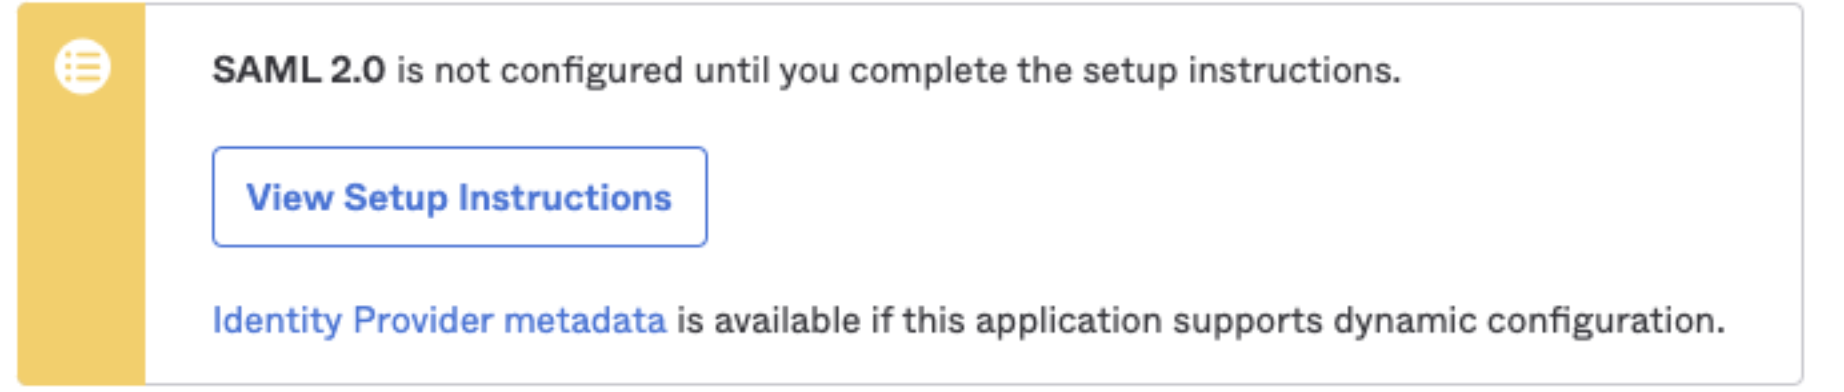
Task: Open View Setup Instructions
Action: tap(459, 197)
